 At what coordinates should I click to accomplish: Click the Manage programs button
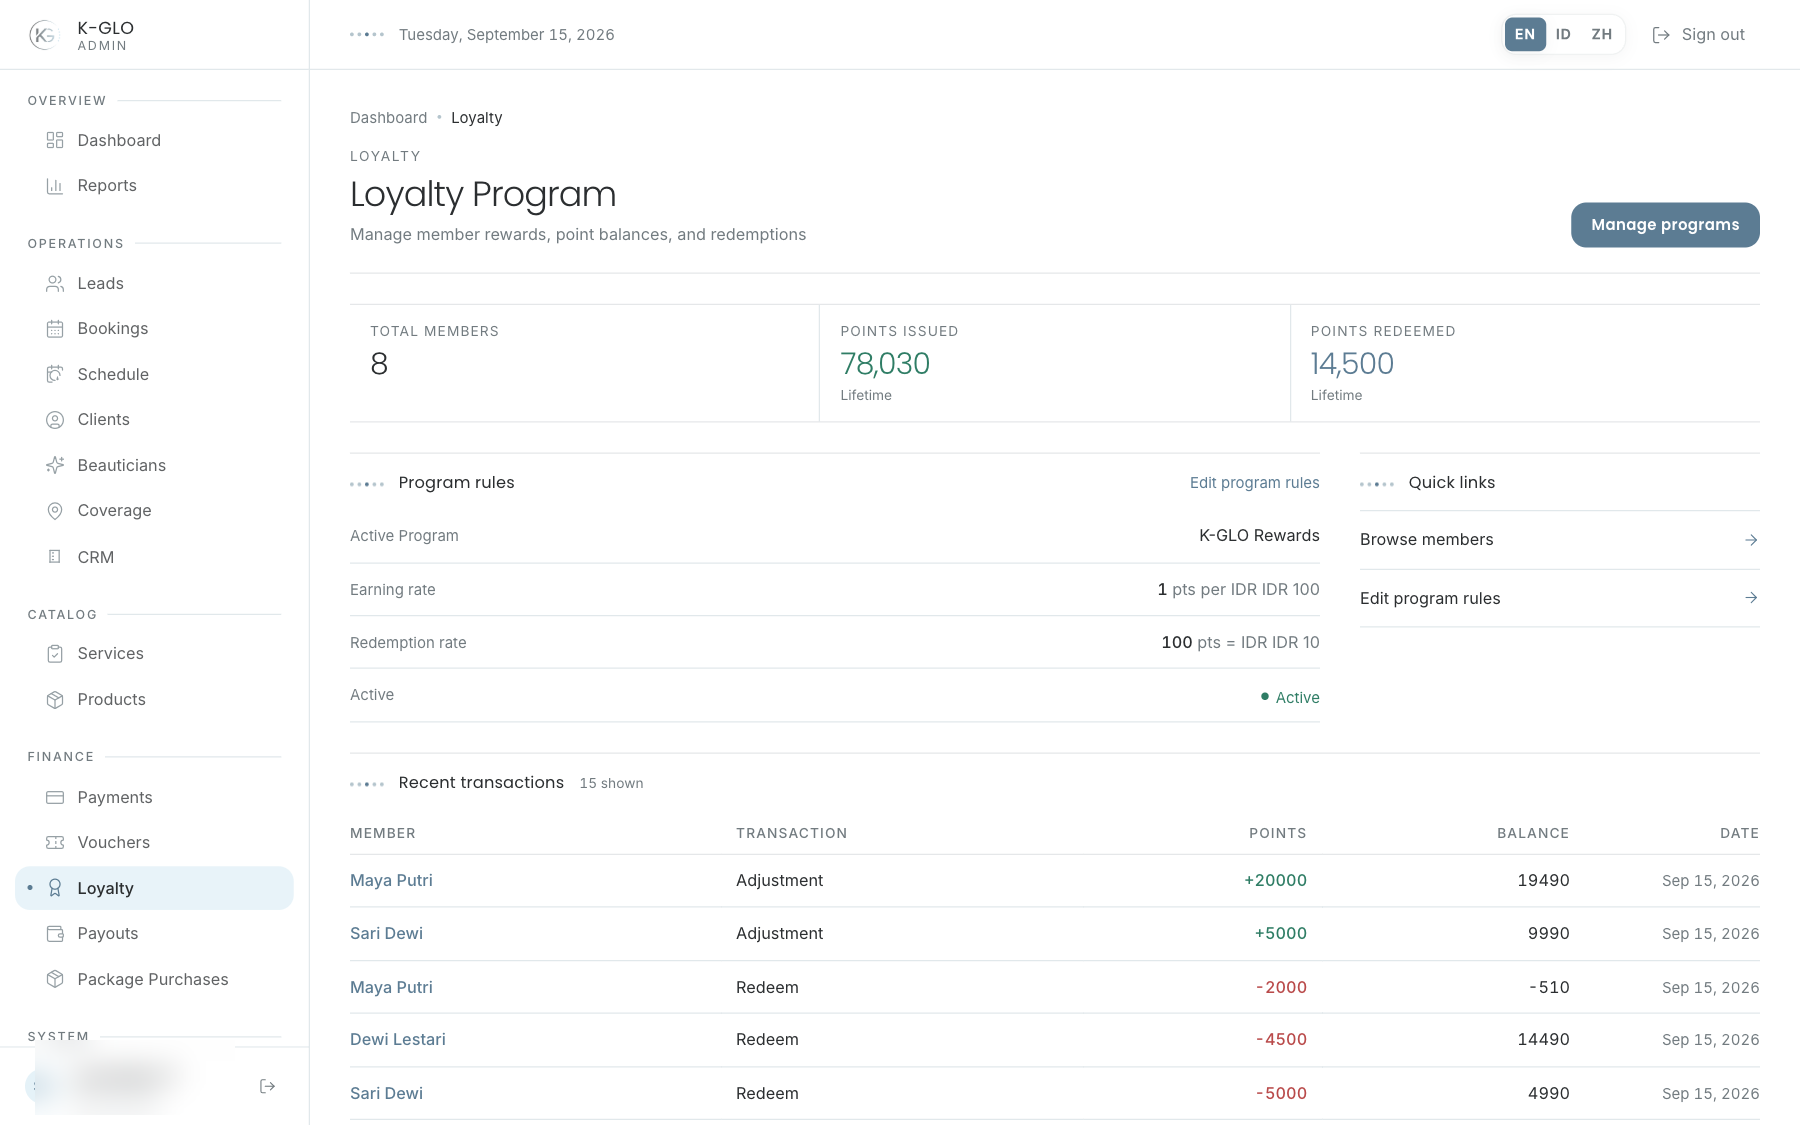click(x=1665, y=225)
